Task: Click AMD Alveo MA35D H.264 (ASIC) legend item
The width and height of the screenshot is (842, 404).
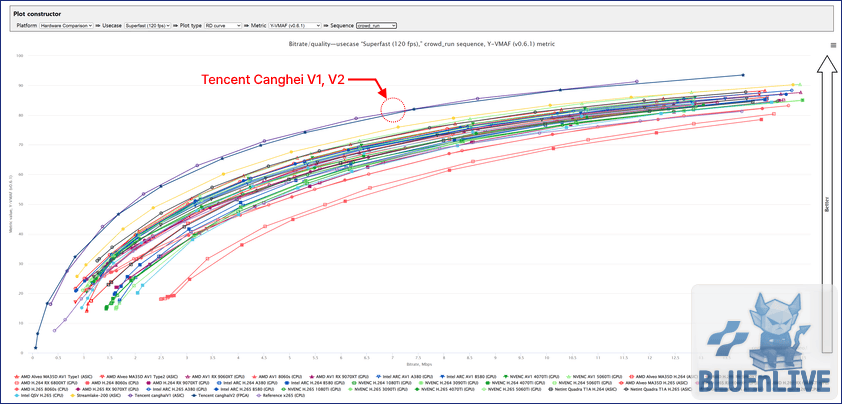Action: 664,376
